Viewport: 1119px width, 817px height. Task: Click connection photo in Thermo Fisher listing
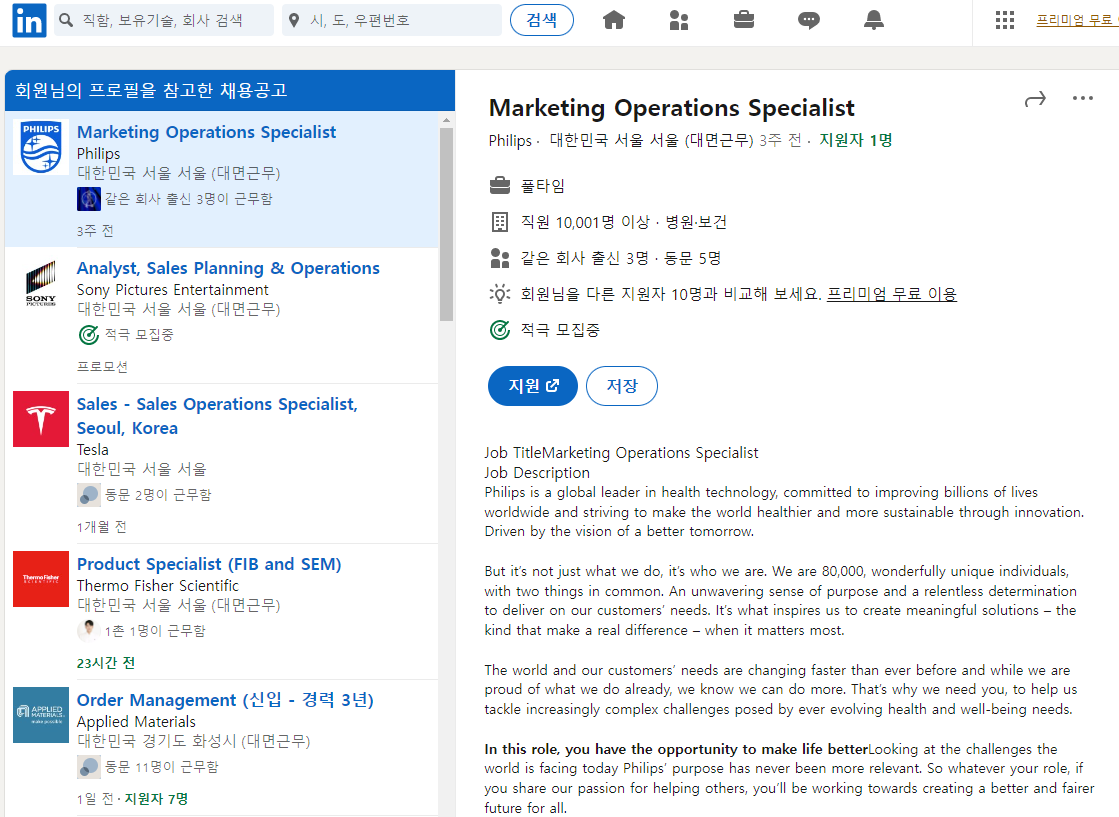[88, 631]
